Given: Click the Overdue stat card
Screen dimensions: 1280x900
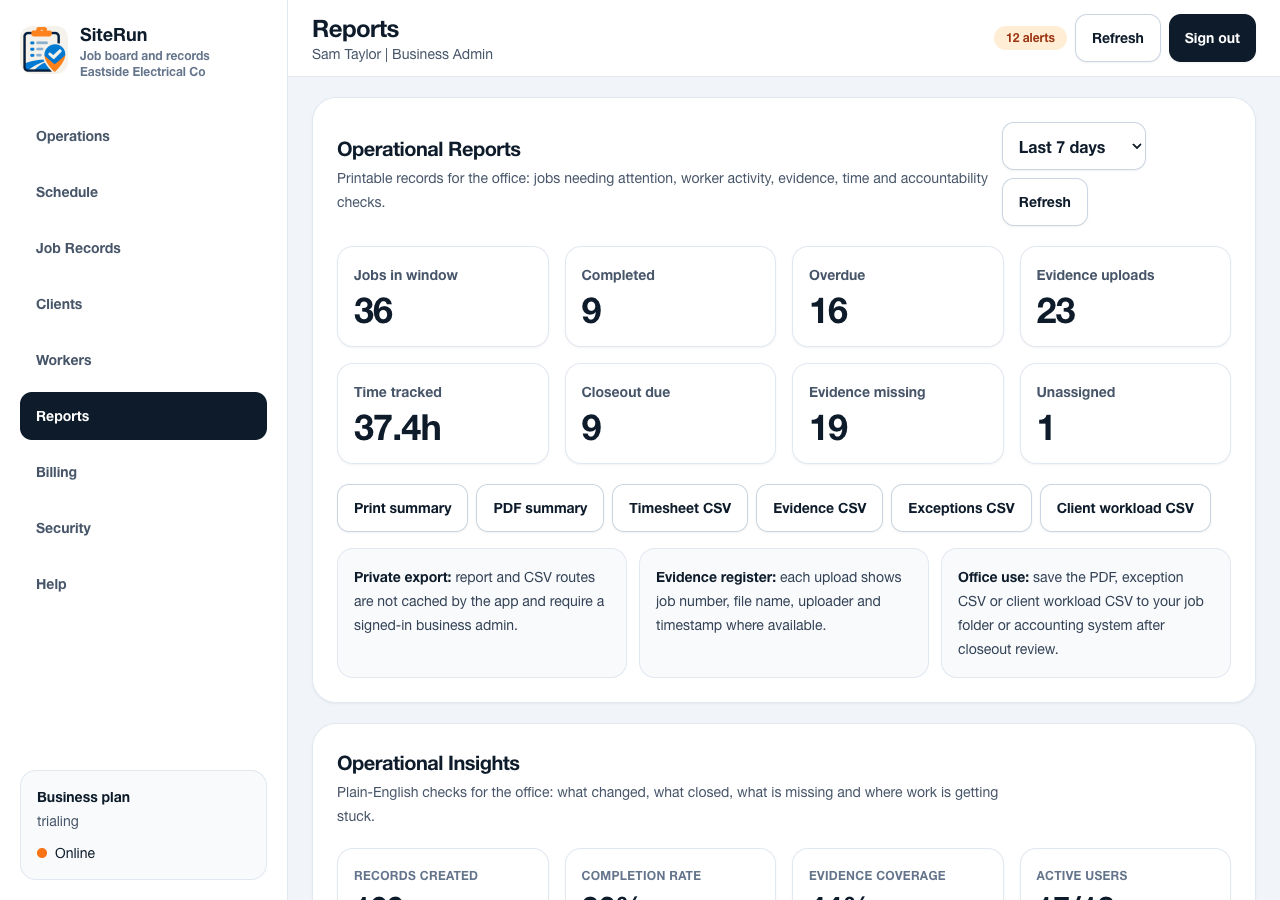Looking at the screenshot, I should [898, 297].
